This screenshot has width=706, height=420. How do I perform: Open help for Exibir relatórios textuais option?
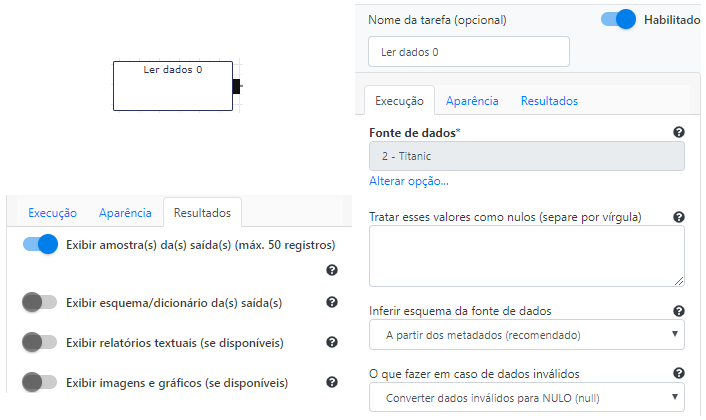pyautogui.click(x=332, y=342)
